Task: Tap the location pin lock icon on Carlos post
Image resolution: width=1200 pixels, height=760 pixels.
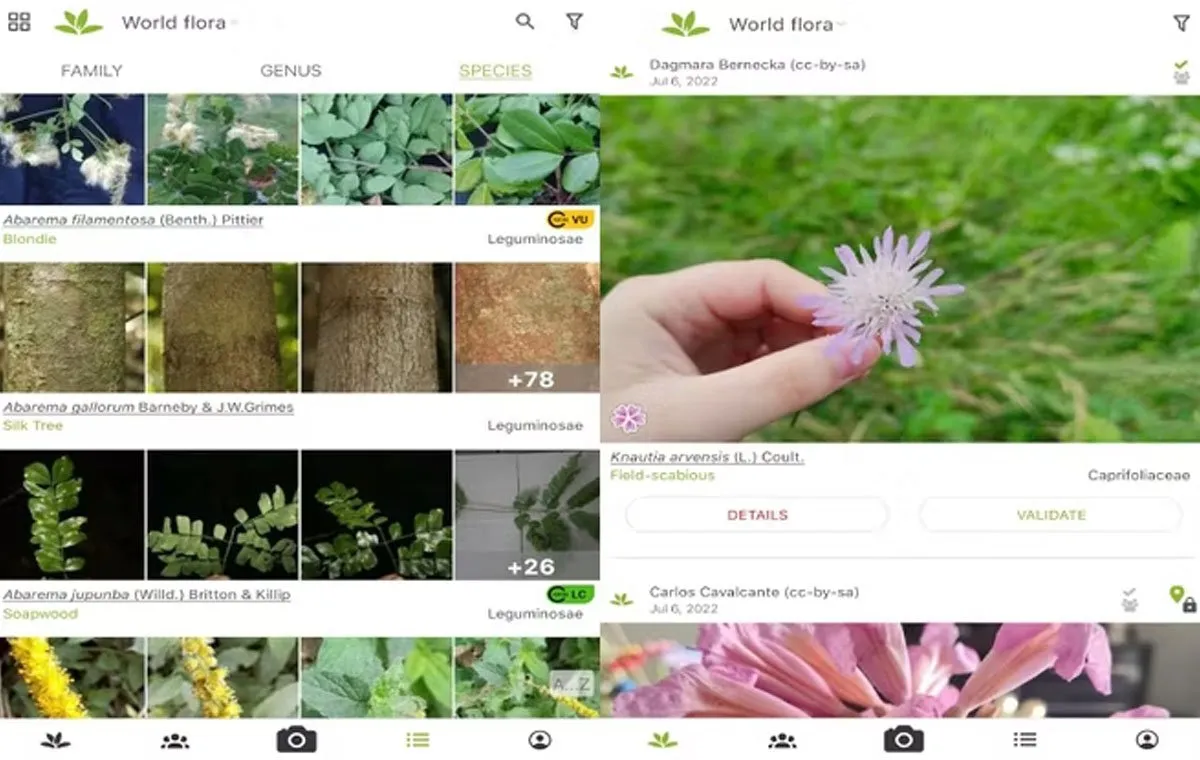Action: click(1182, 598)
